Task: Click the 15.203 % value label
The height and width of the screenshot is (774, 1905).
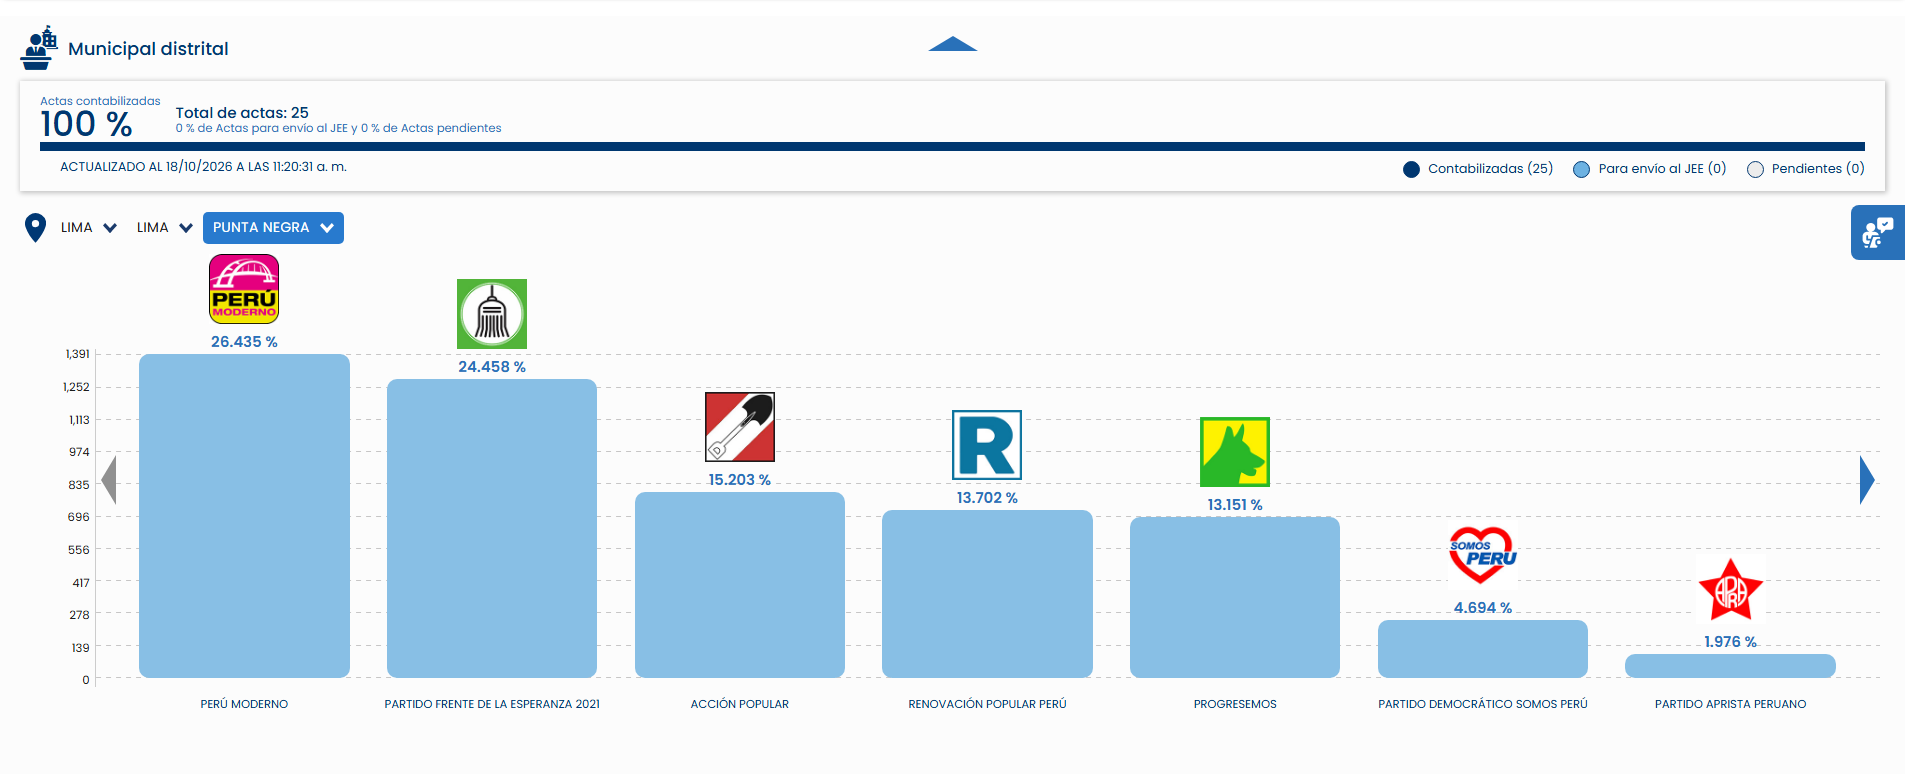Action: pyautogui.click(x=740, y=480)
